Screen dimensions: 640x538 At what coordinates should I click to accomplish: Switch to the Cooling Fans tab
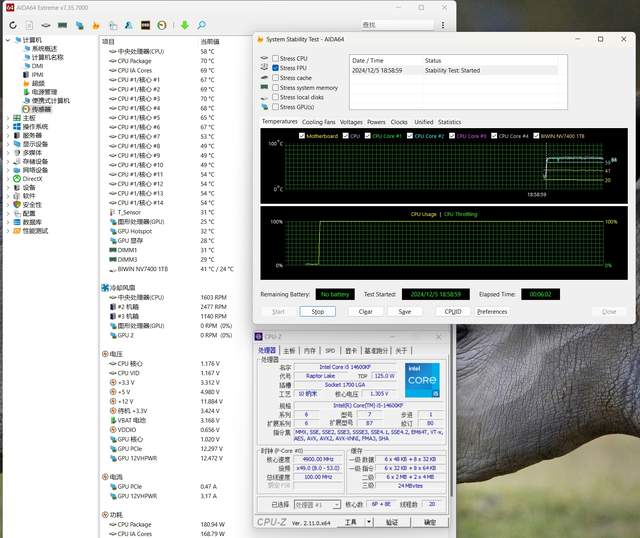(x=320, y=122)
